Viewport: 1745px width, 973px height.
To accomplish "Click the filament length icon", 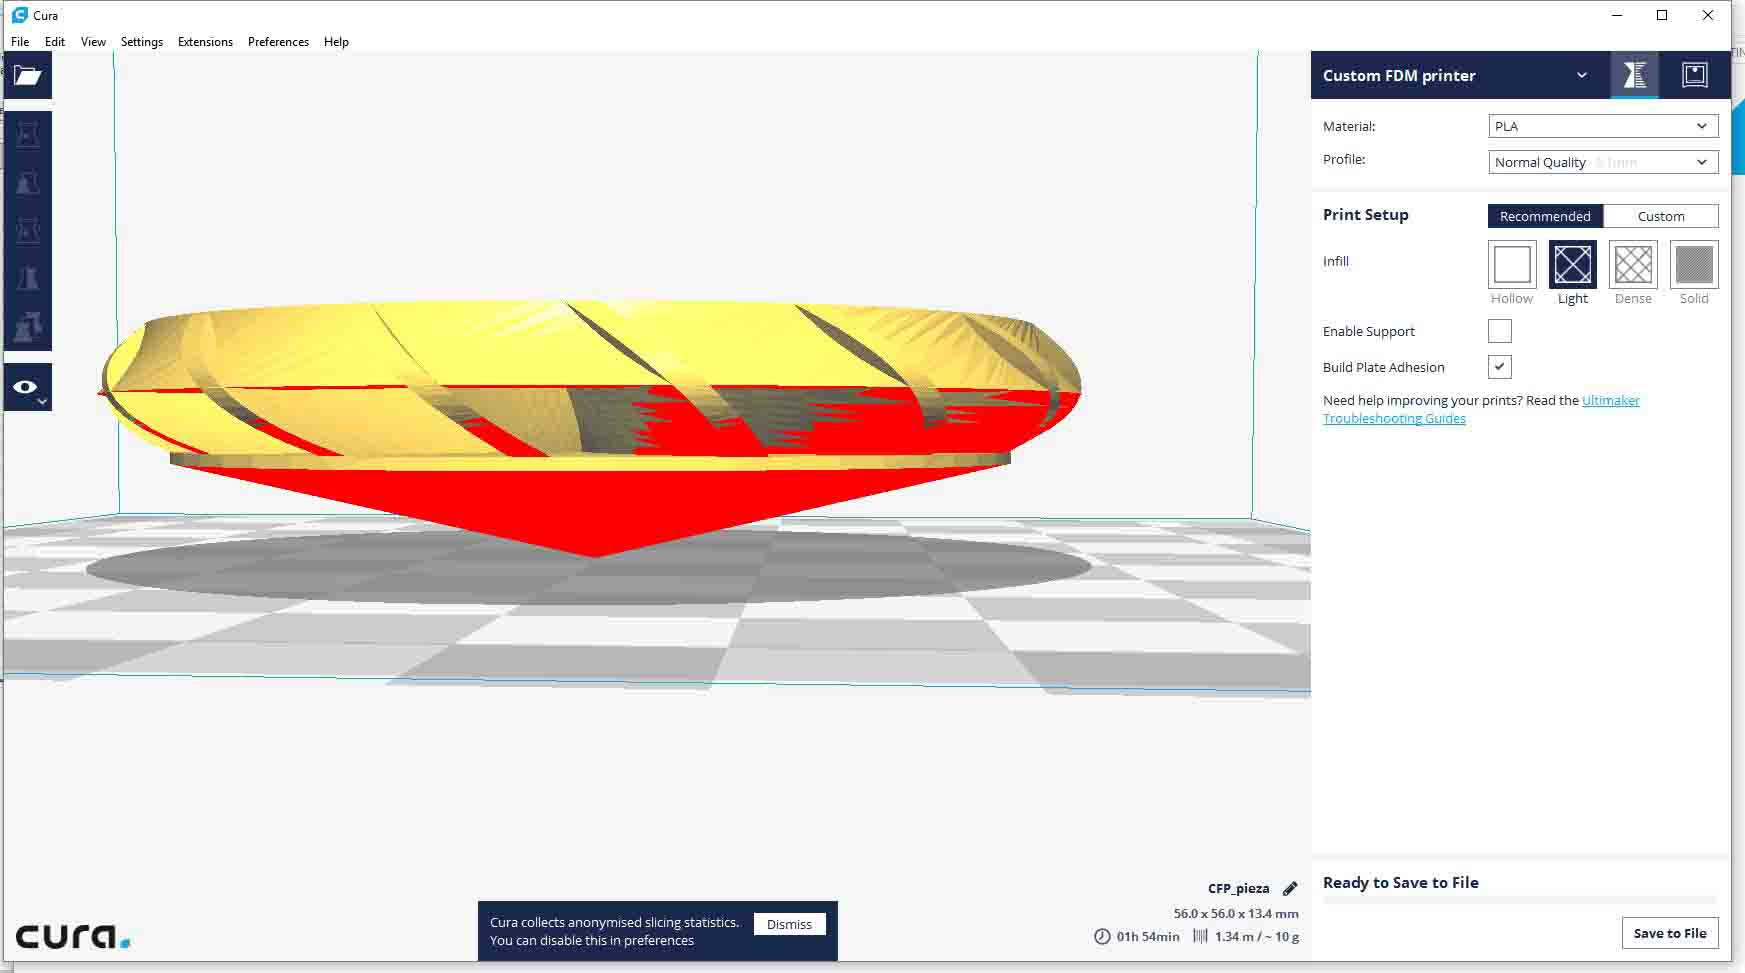I will click(x=1200, y=937).
